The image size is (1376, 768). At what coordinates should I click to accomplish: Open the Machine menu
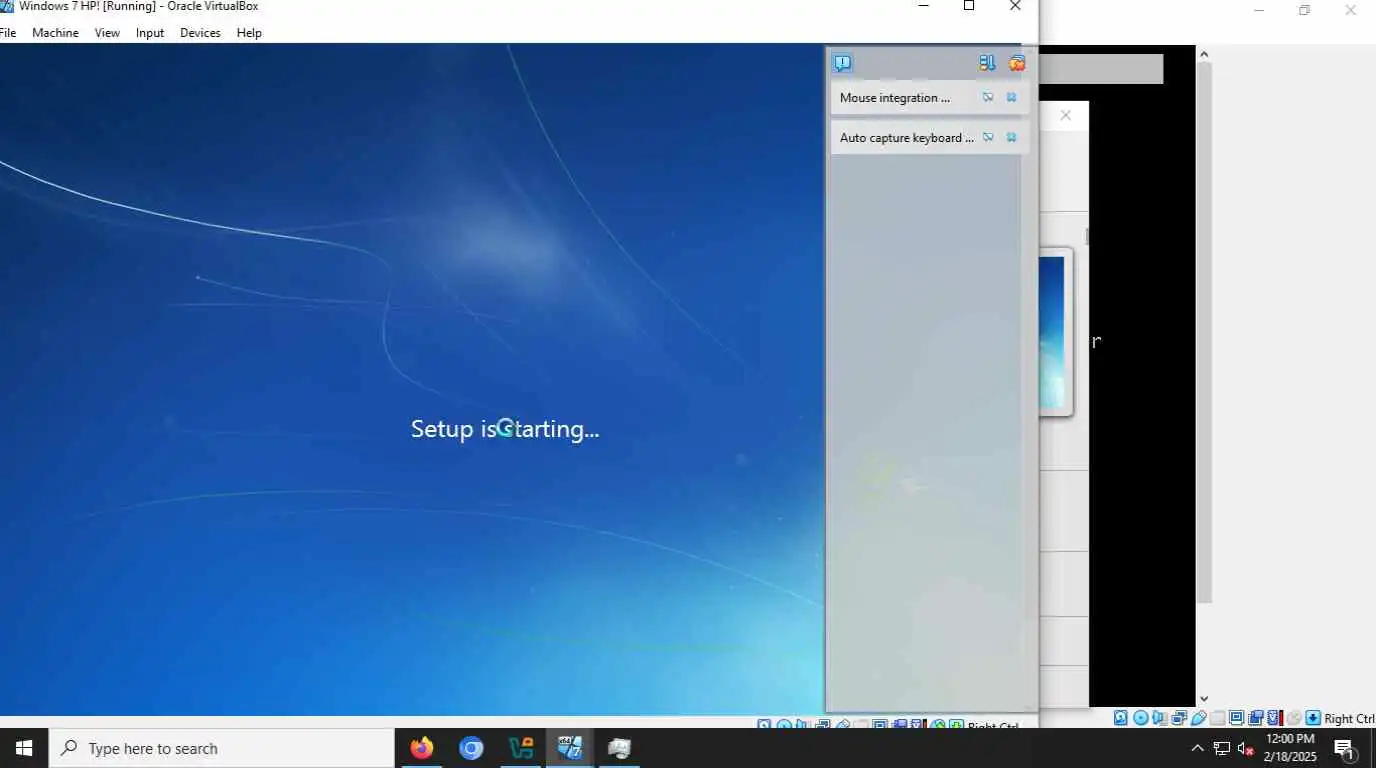[x=55, y=33]
